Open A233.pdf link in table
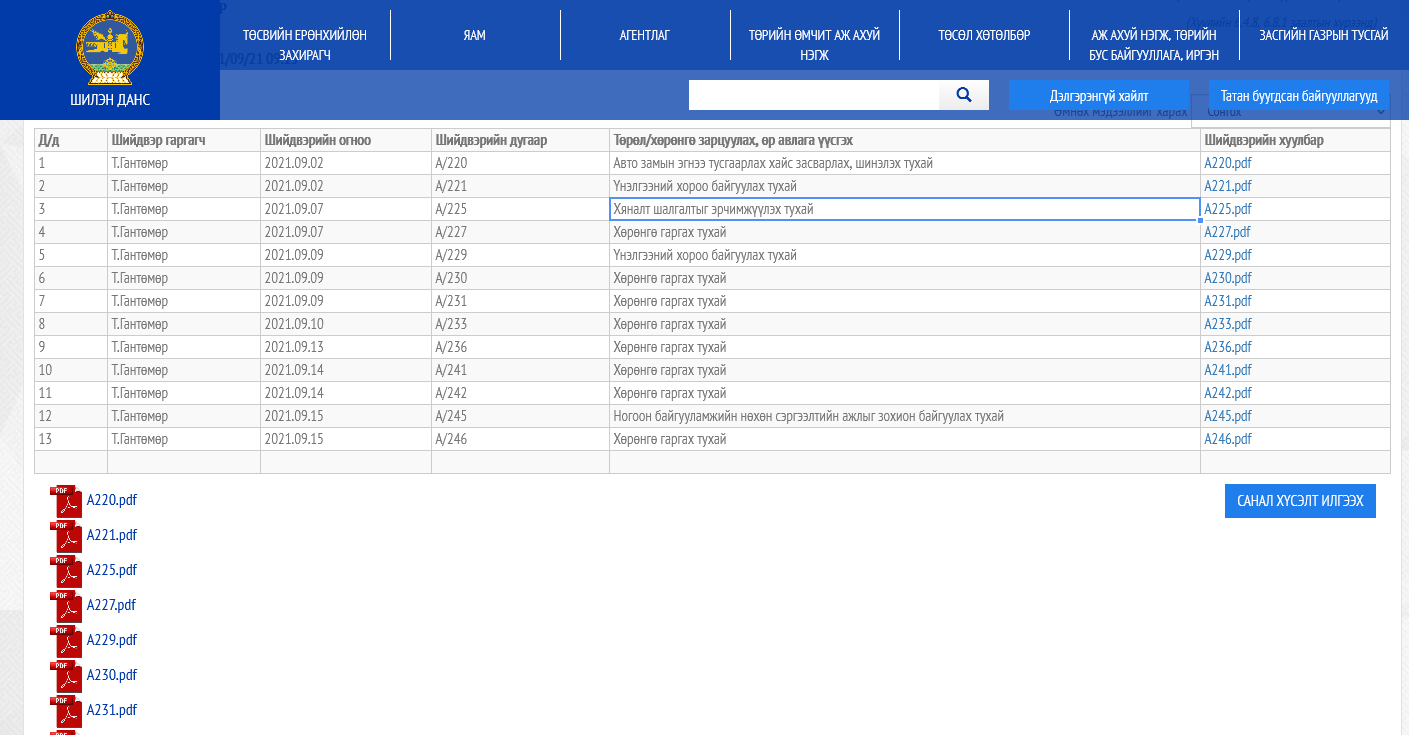 tap(1228, 324)
